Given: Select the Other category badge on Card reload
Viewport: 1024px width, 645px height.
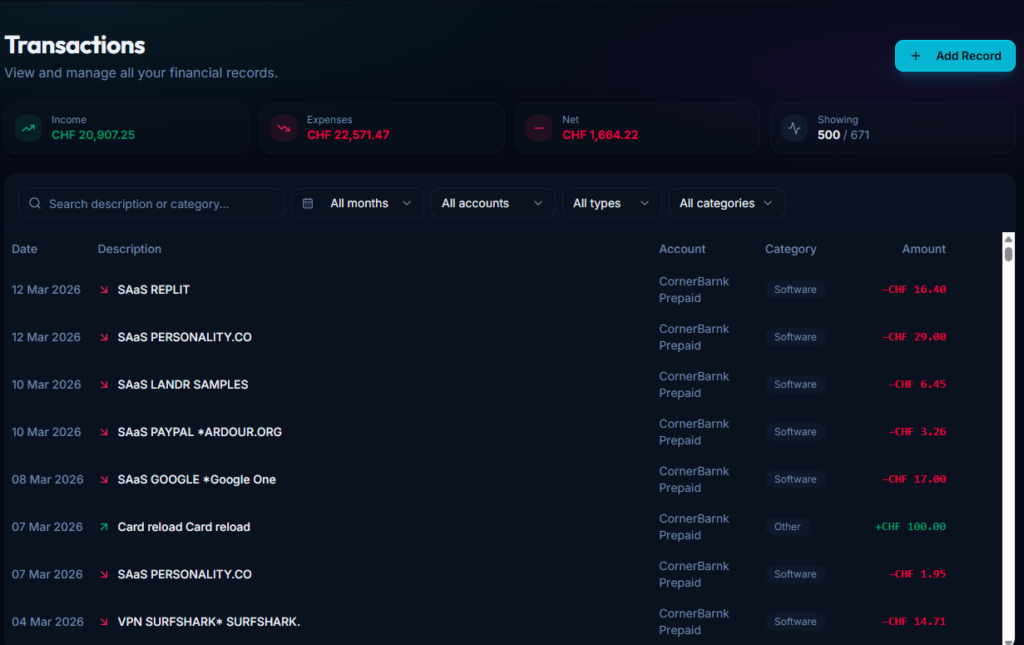Looking at the screenshot, I should (x=787, y=527).
